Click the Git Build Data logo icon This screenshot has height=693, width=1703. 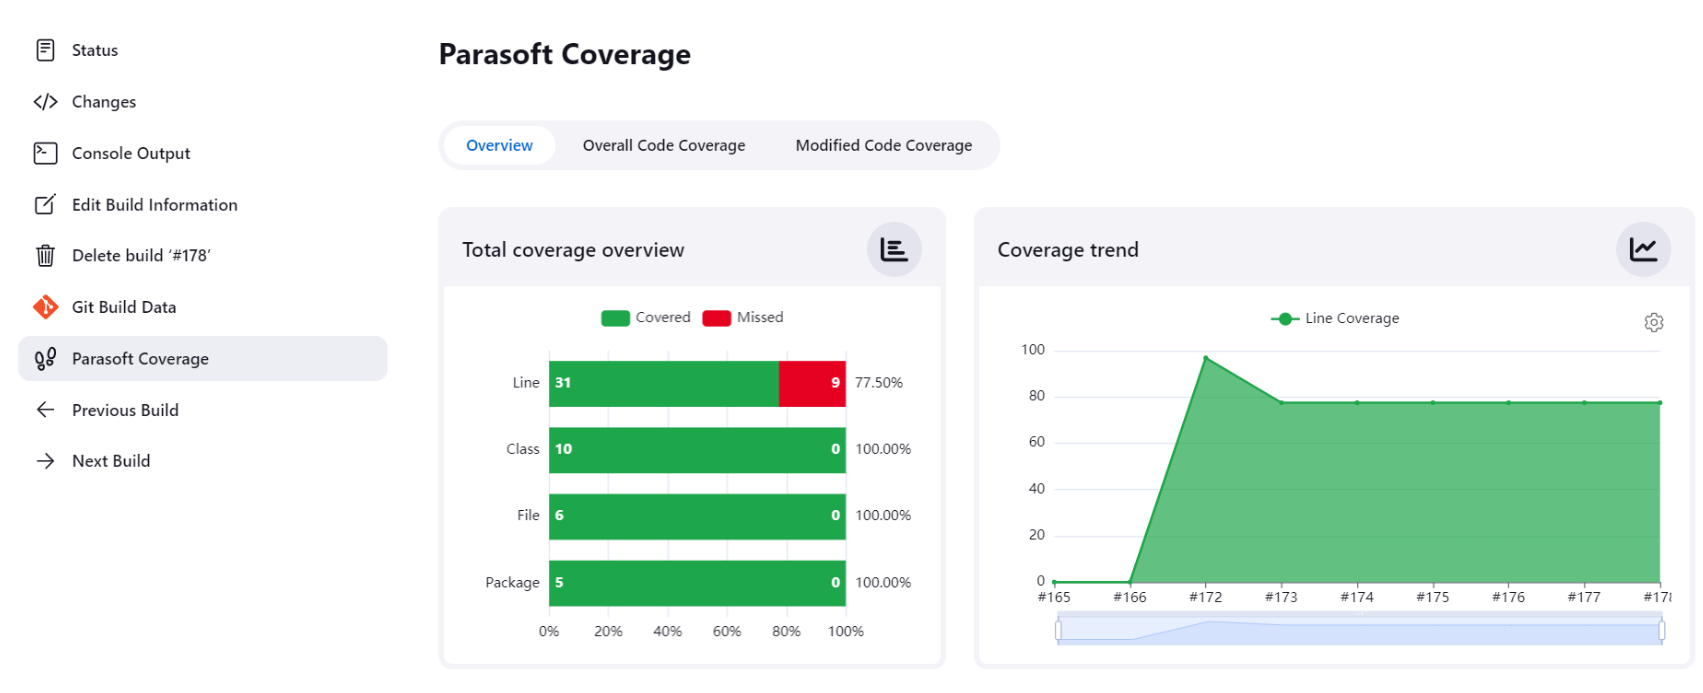(x=45, y=307)
